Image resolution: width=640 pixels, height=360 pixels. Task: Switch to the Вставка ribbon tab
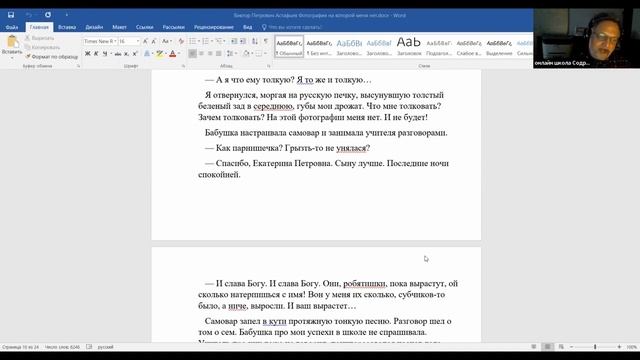click(x=67, y=27)
